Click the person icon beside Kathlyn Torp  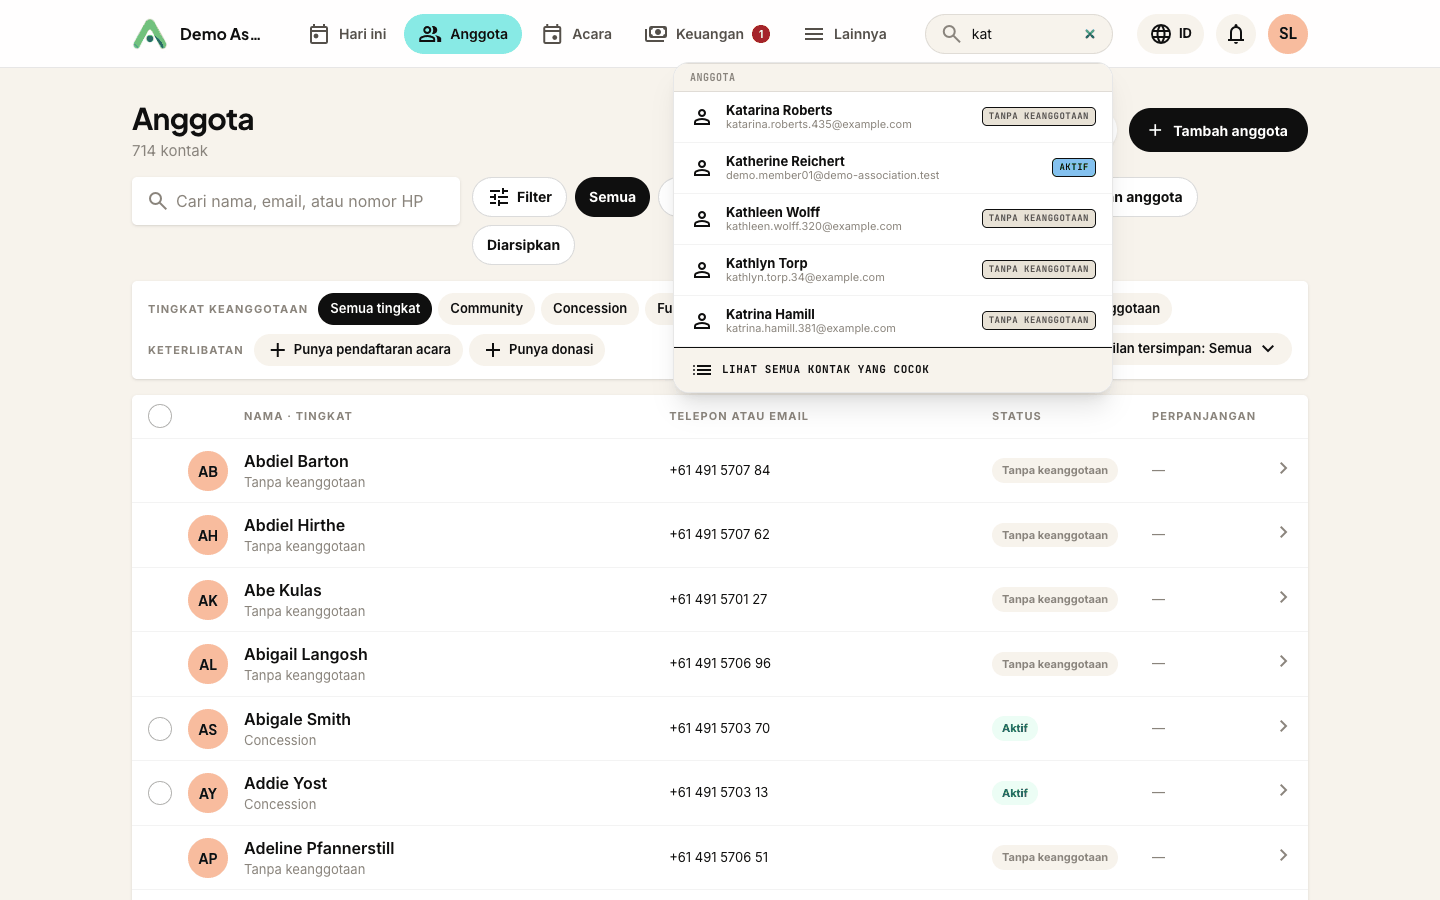pos(702,270)
